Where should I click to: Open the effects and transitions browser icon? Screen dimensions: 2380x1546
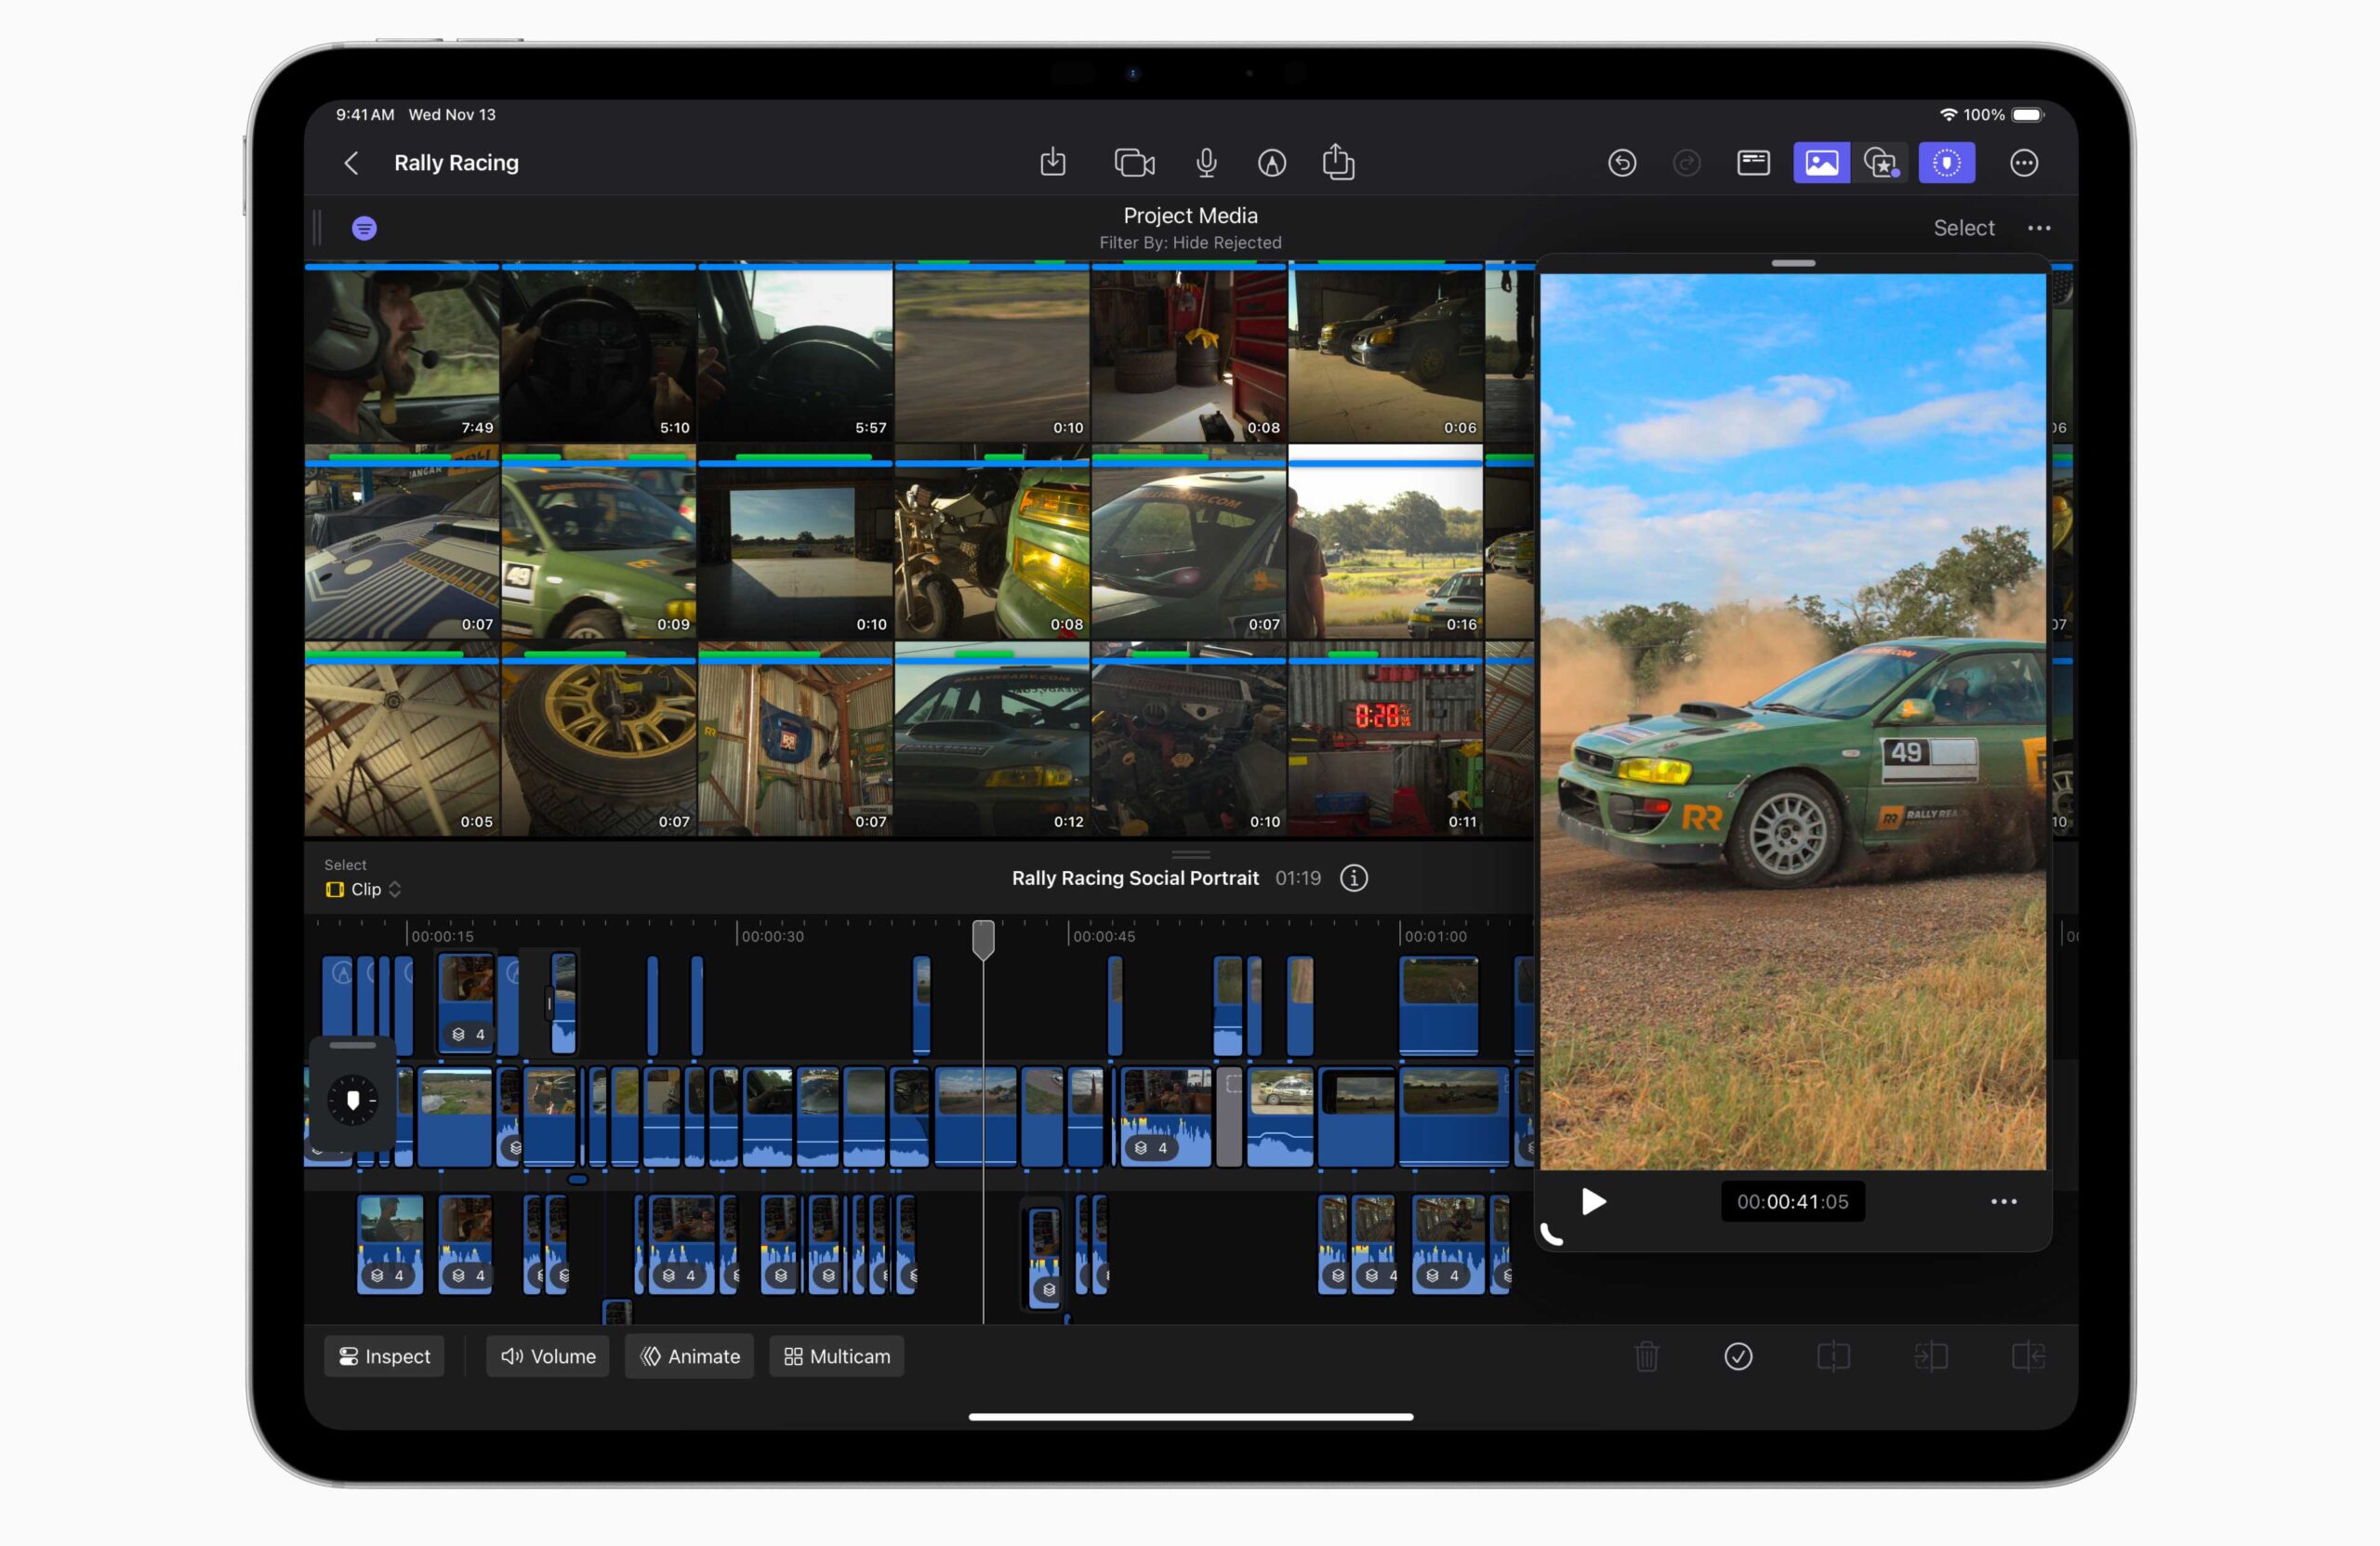tap(1881, 162)
